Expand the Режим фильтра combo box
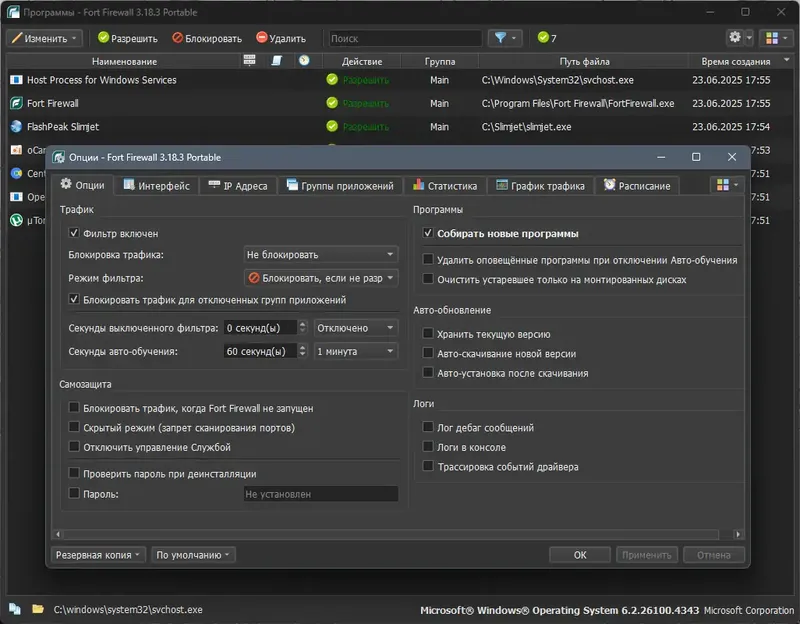This screenshot has height=624, width=800. pyautogui.click(x=321, y=278)
